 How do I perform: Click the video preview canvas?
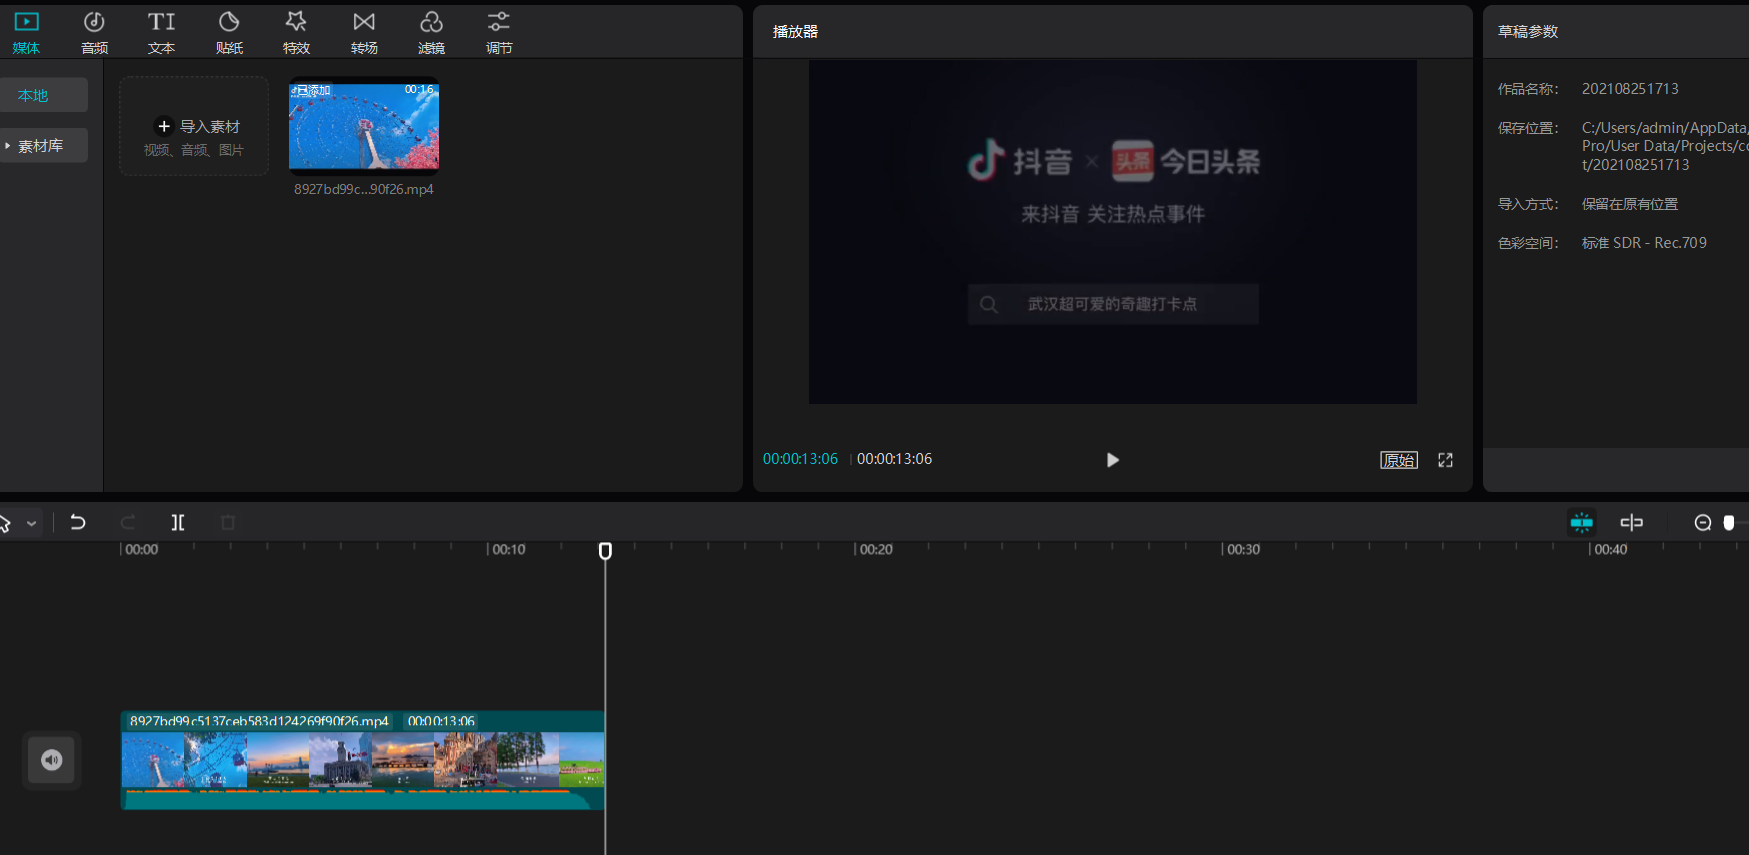tap(1112, 232)
